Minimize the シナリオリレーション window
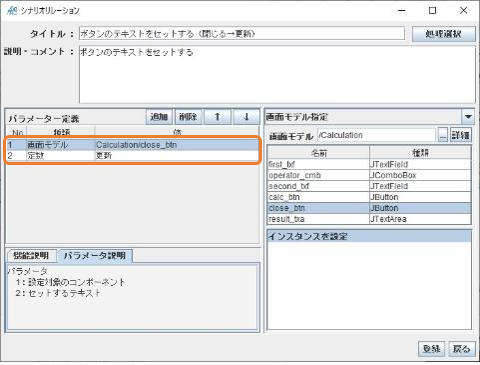The image size is (480, 365). coord(402,11)
